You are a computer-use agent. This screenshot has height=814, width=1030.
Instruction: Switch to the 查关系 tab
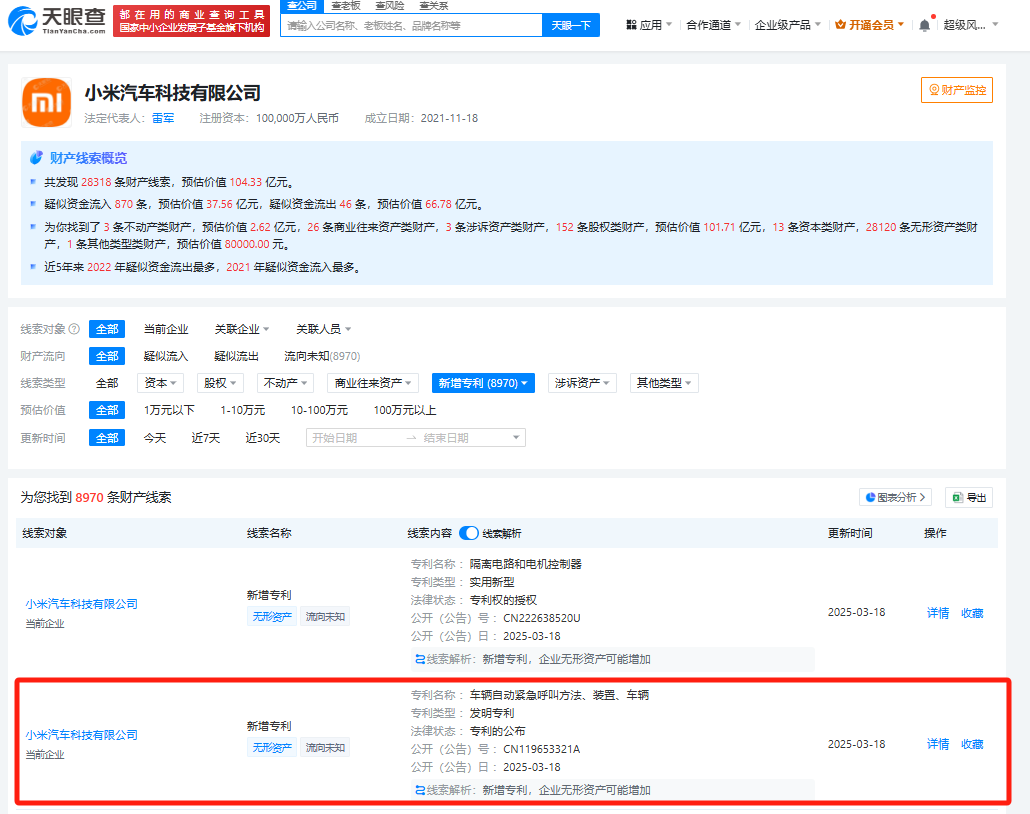434,6
